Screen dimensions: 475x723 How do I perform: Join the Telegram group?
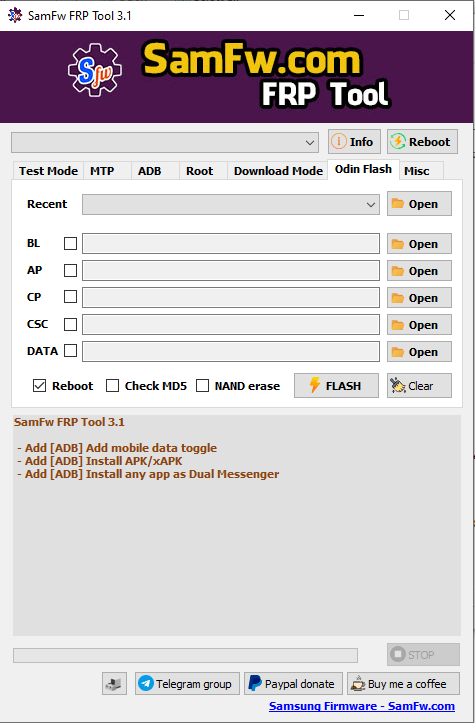(187, 683)
